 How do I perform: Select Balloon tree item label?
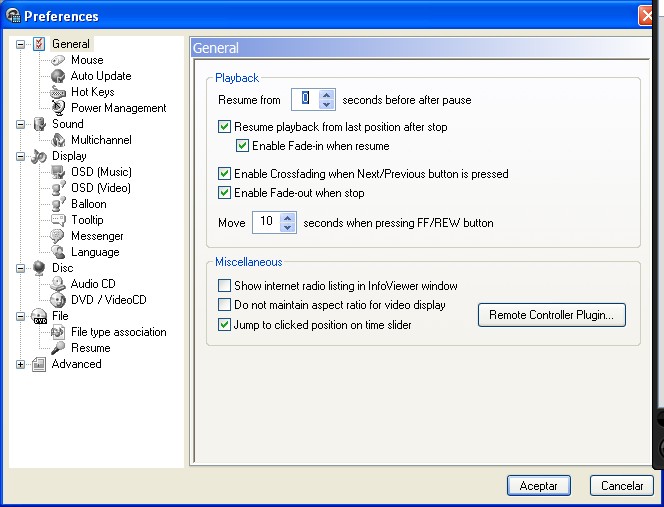(89, 204)
